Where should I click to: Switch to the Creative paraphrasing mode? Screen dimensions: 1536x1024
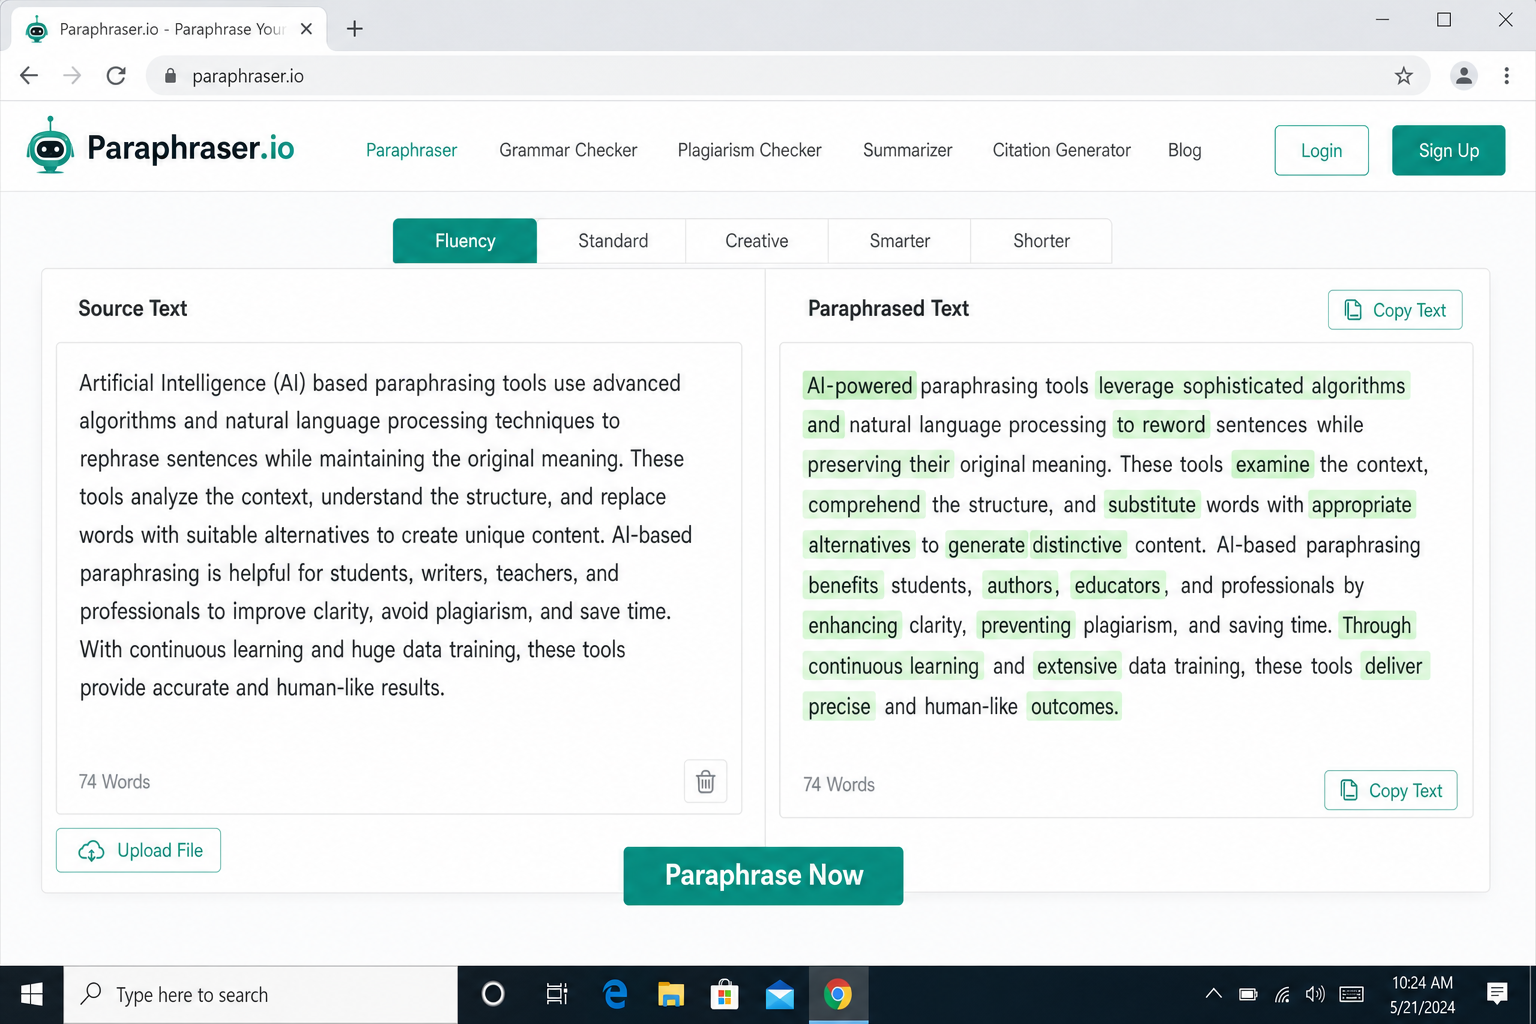[756, 241]
